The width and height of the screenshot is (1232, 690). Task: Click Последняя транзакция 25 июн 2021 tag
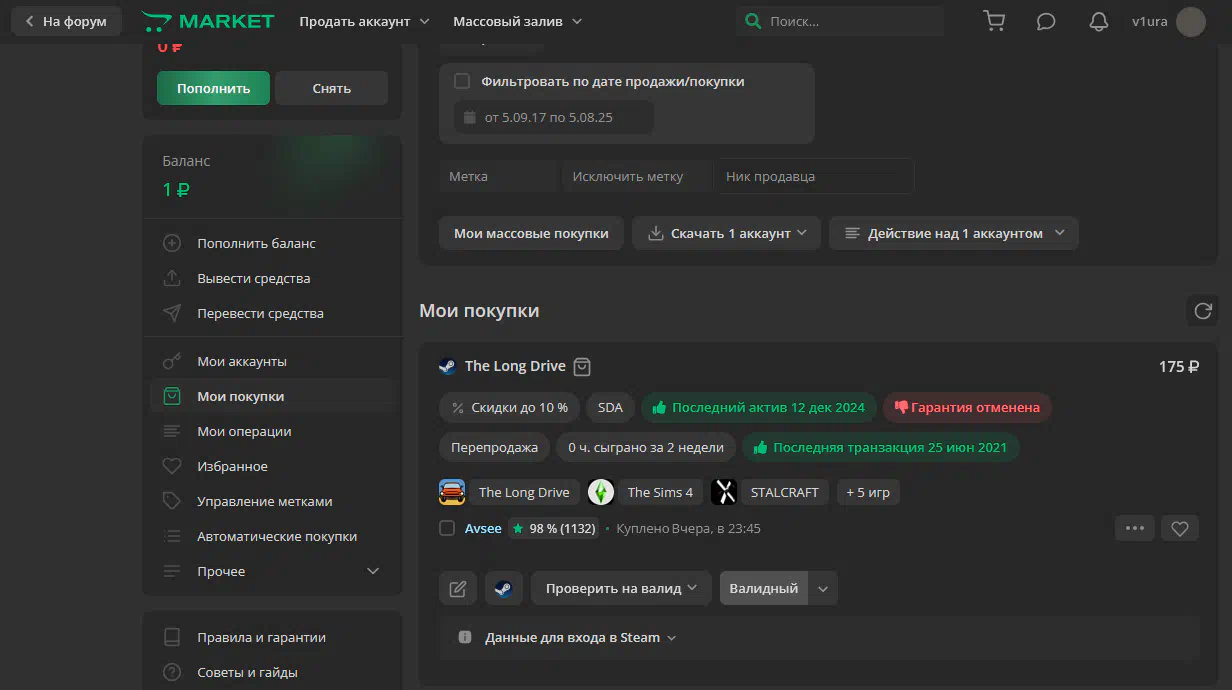[x=881, y=447]
